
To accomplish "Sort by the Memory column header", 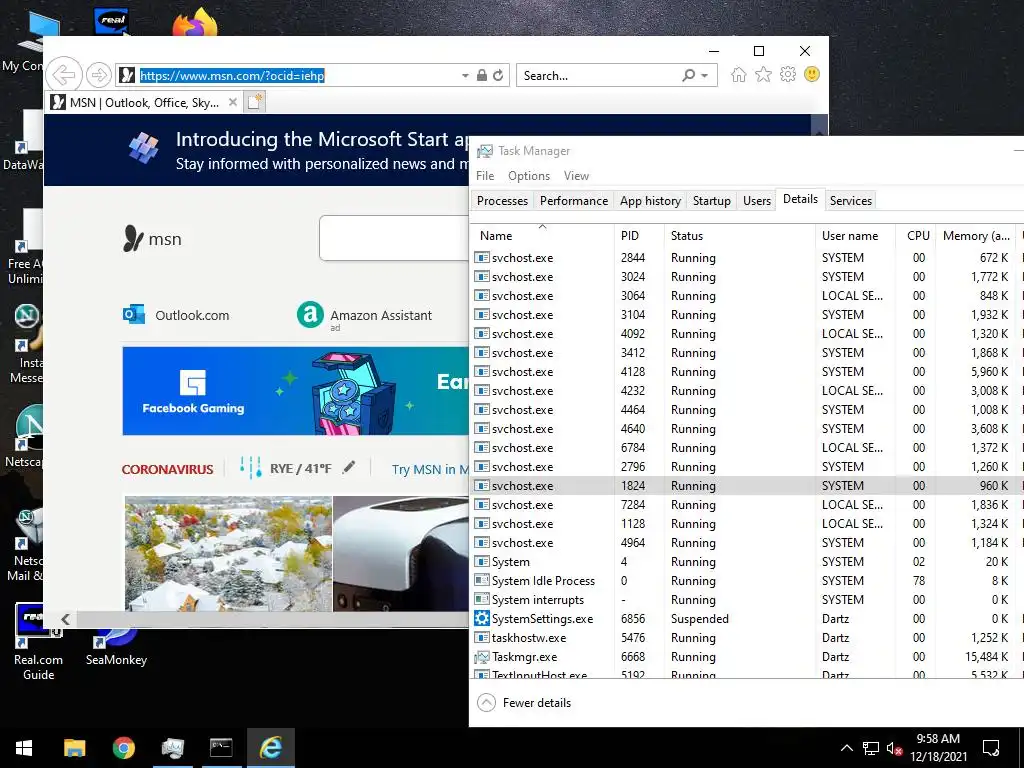I will point(976,236).
